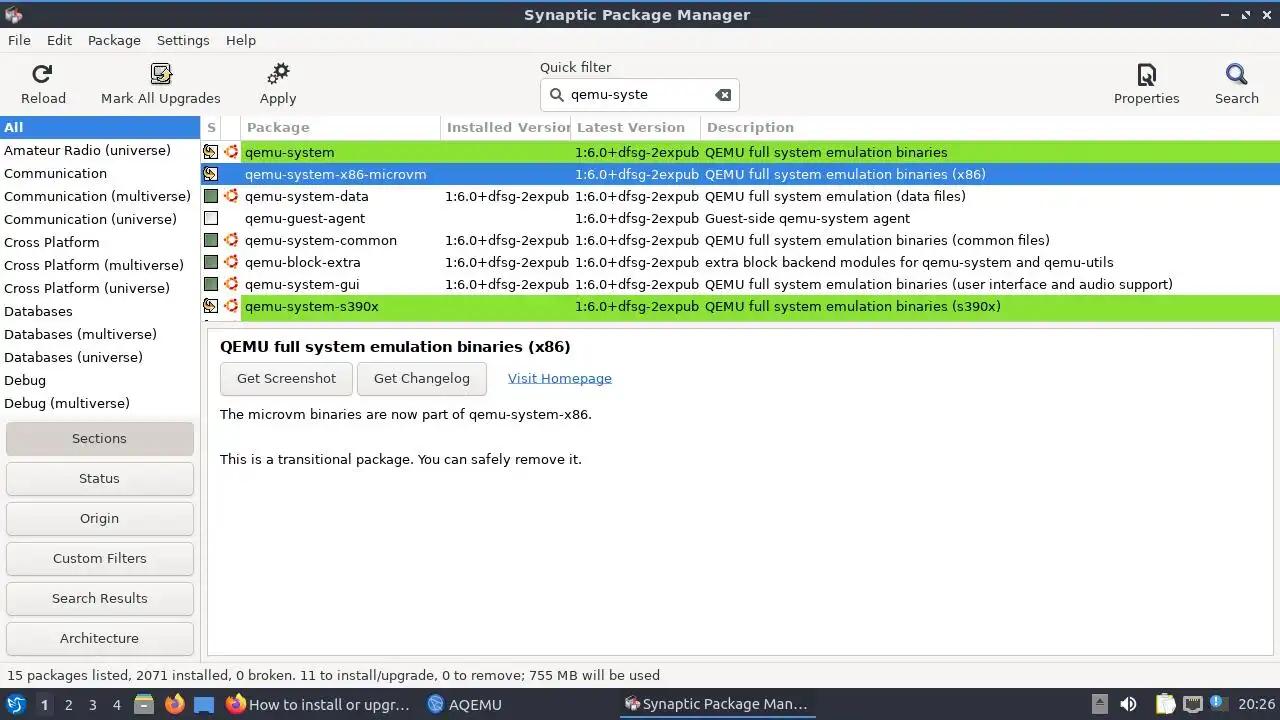Sort by the Package column header
Viewport: 1280px width, 720px height.
click(x=340, y=127)
